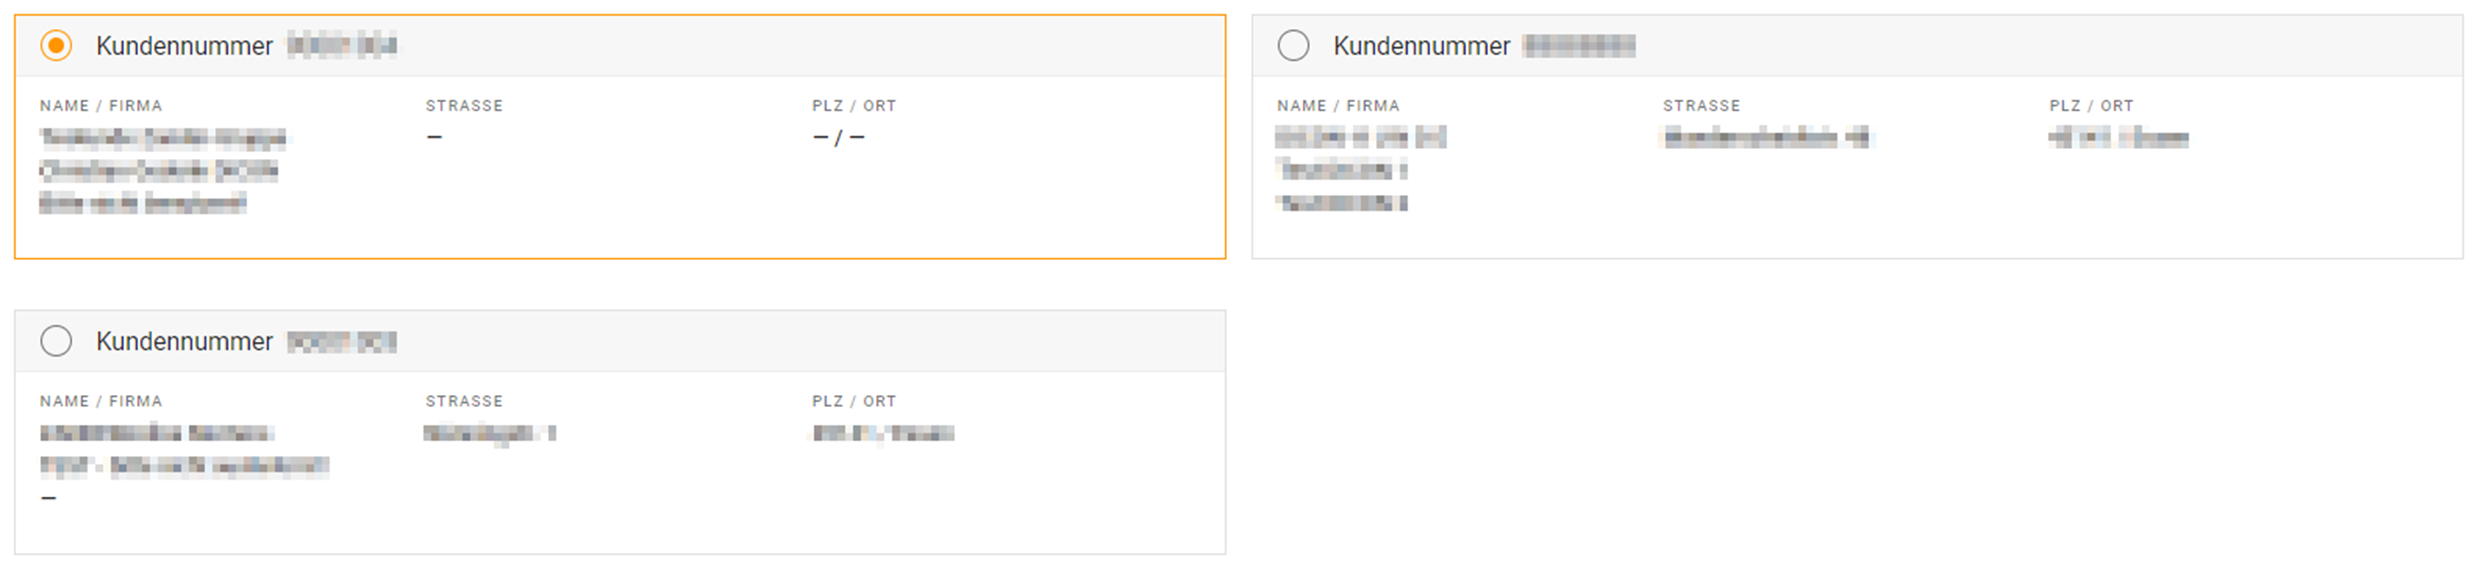Select the third customer card's radio button
This screenshot has height=580, width=2478.
click(x=56, y=342)
